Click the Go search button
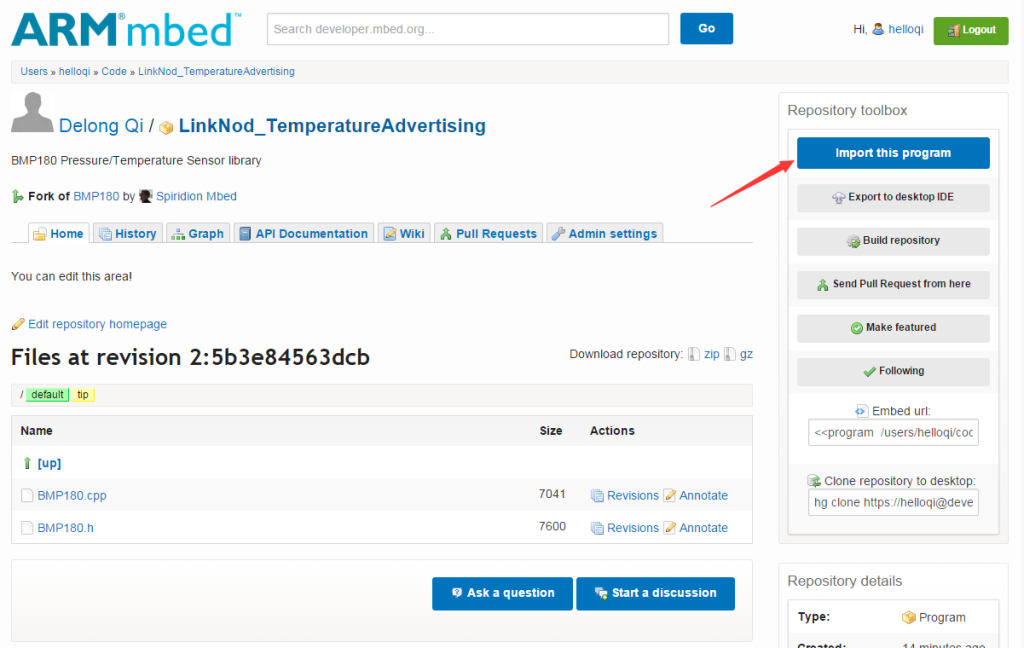This screenshot has width=1024, height=648. pyautogui.click(x=707, y=29)
